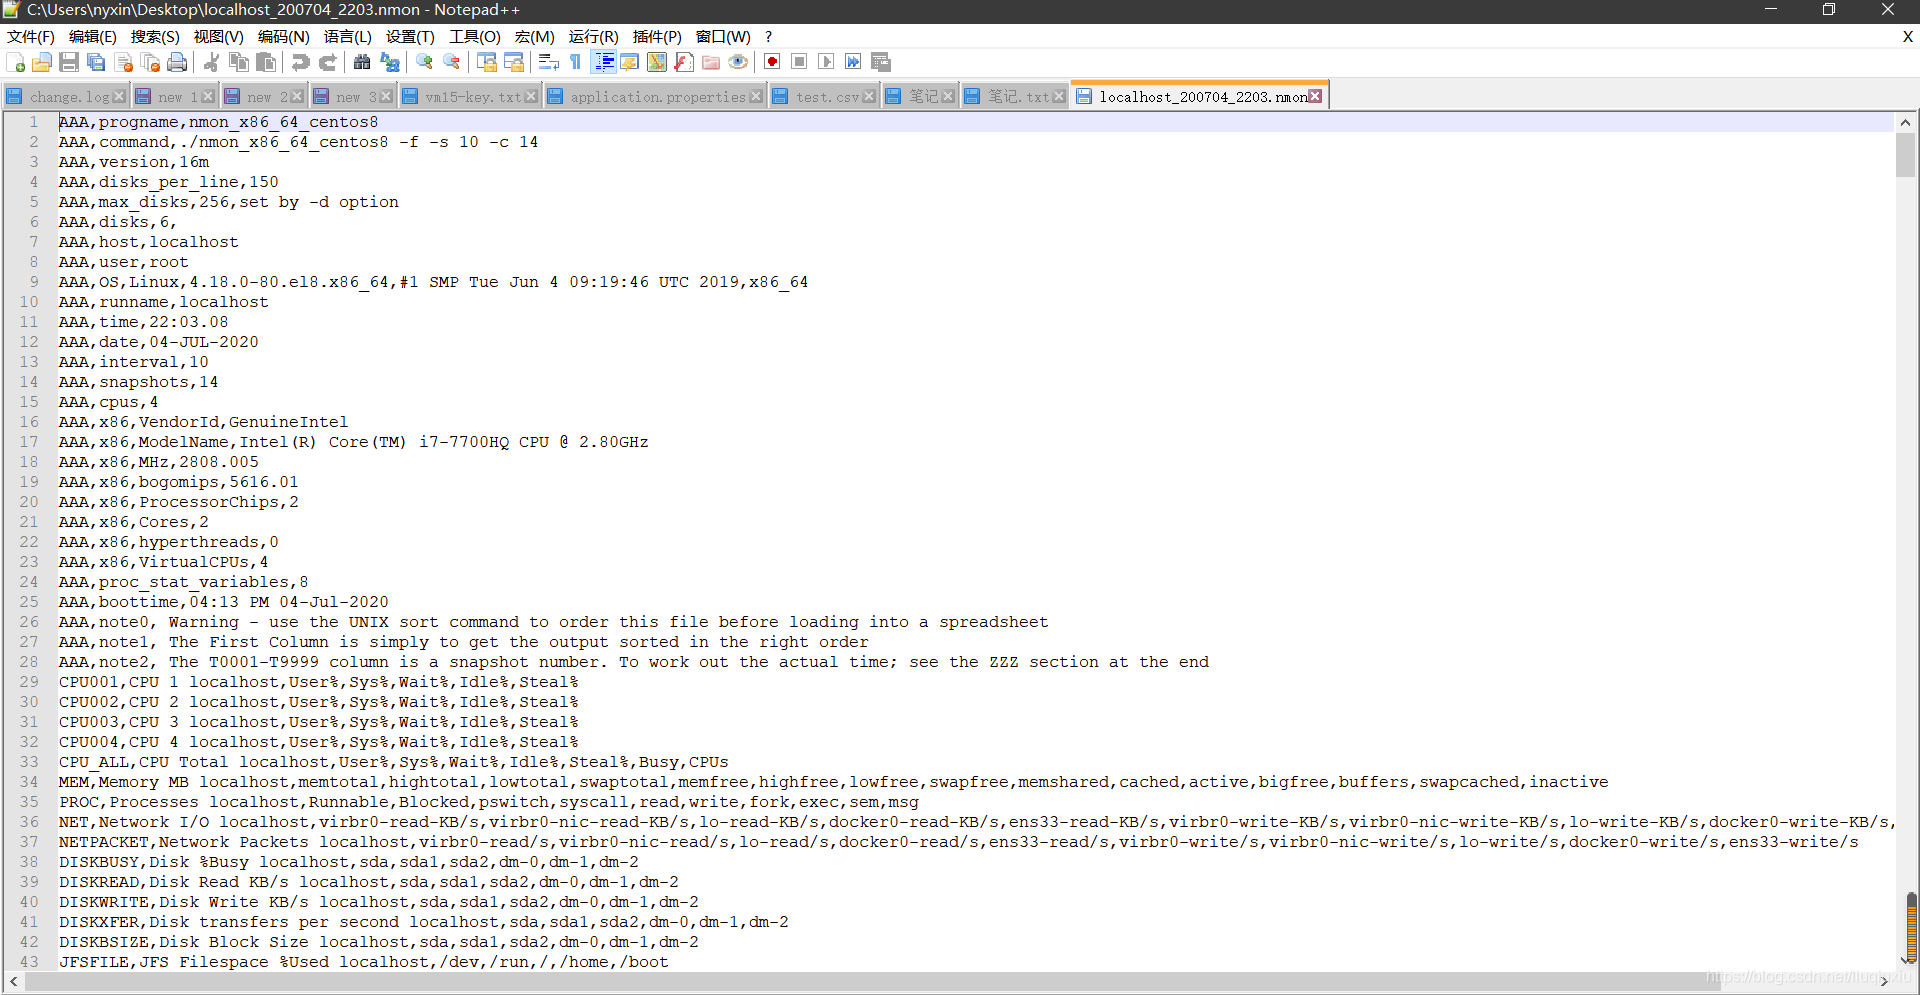Close the change.log tab
Viewport: 1920px width, 995px height.
tap(119, 97)
